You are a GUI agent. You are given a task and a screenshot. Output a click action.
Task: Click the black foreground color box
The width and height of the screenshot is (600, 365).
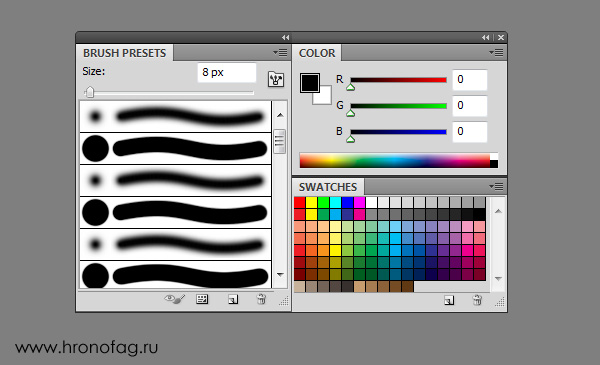pos(310,83)
